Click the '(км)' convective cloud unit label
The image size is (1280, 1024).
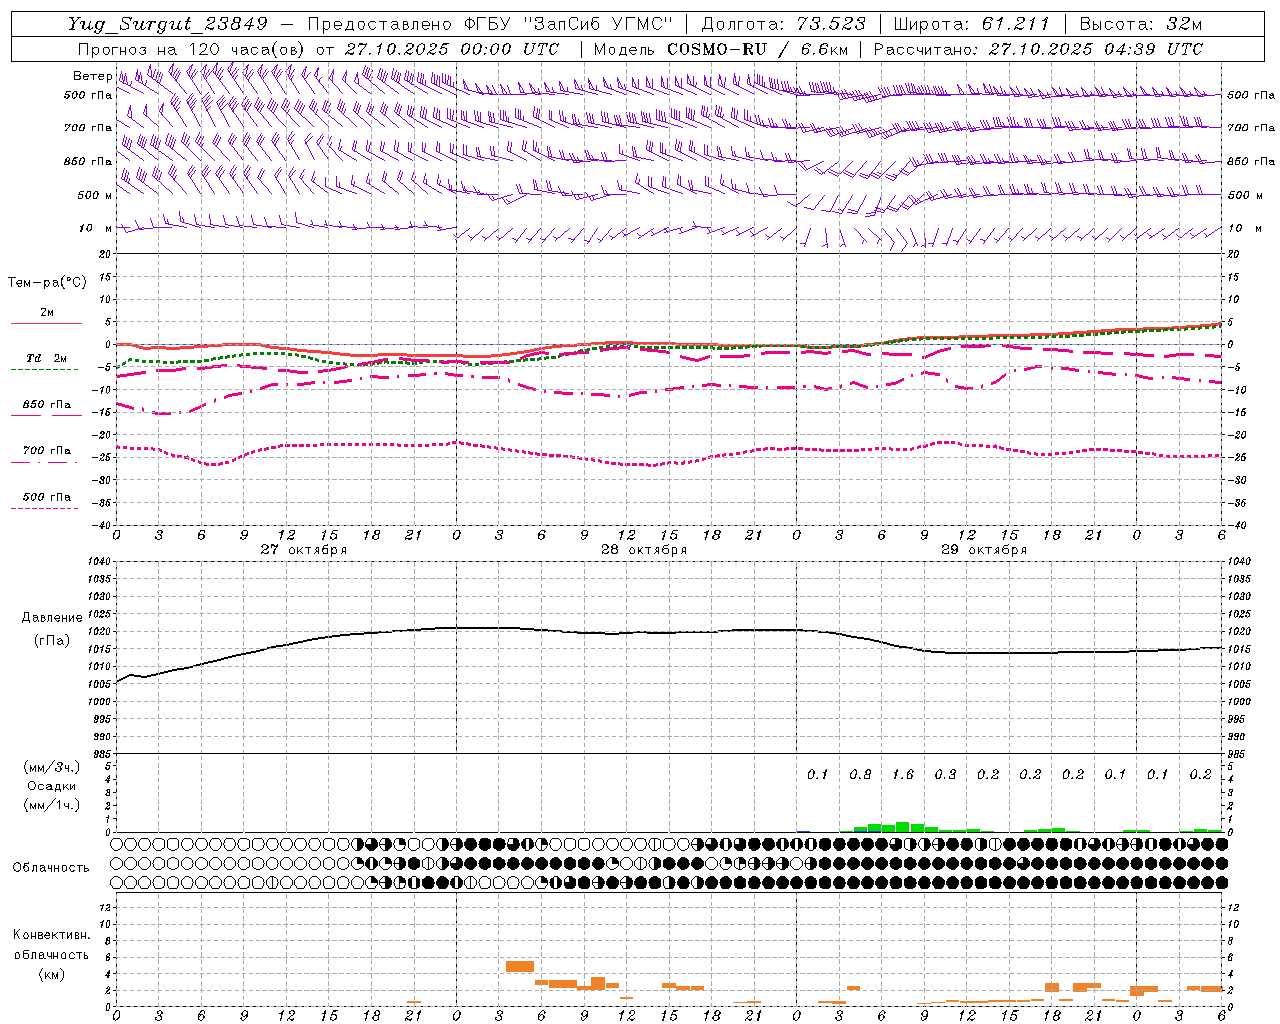click(x=51, y=974)
